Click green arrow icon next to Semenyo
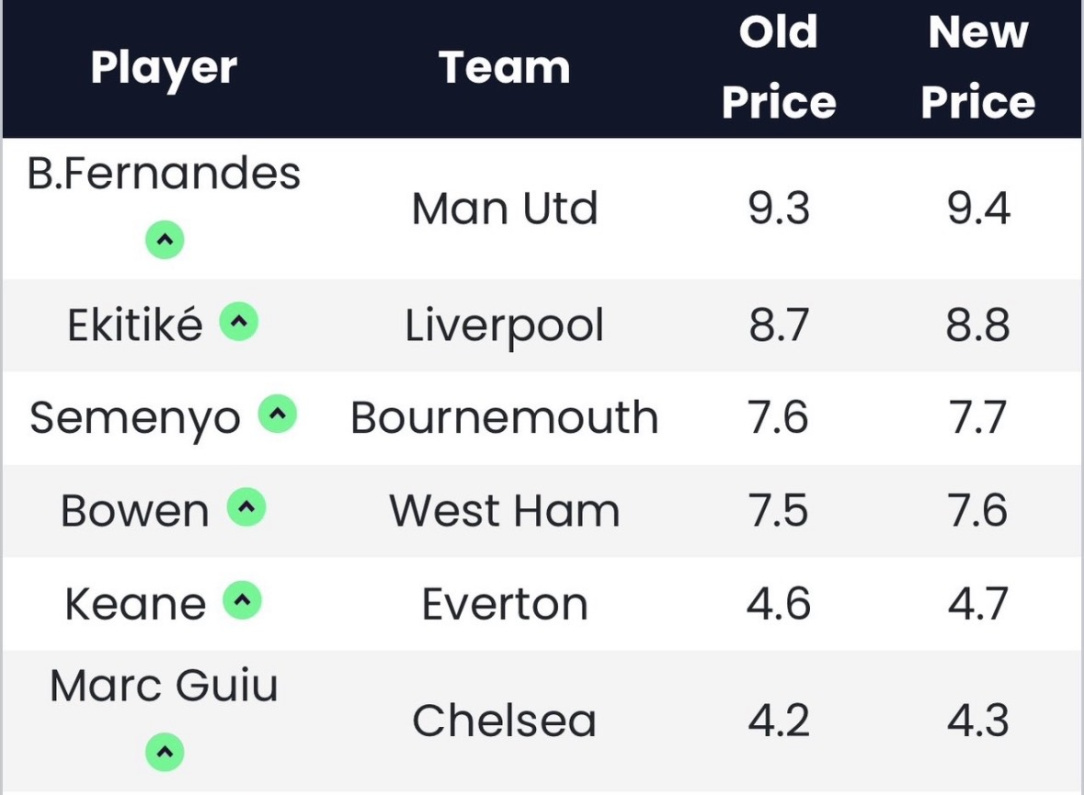Viewport: 1084px width, 795px height. tap(278, 415)
